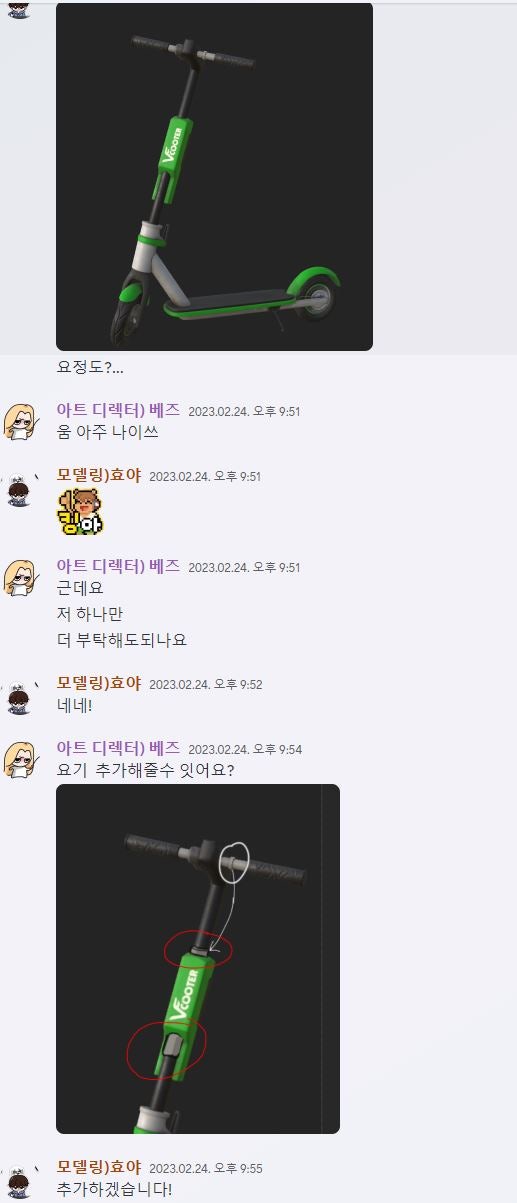The height and width of the screenshot is (1203, 517).
Task: Click 베즈's avatar beside the "요기 추가해줄수 잇어요?" message
Action: tap(21, 759)
